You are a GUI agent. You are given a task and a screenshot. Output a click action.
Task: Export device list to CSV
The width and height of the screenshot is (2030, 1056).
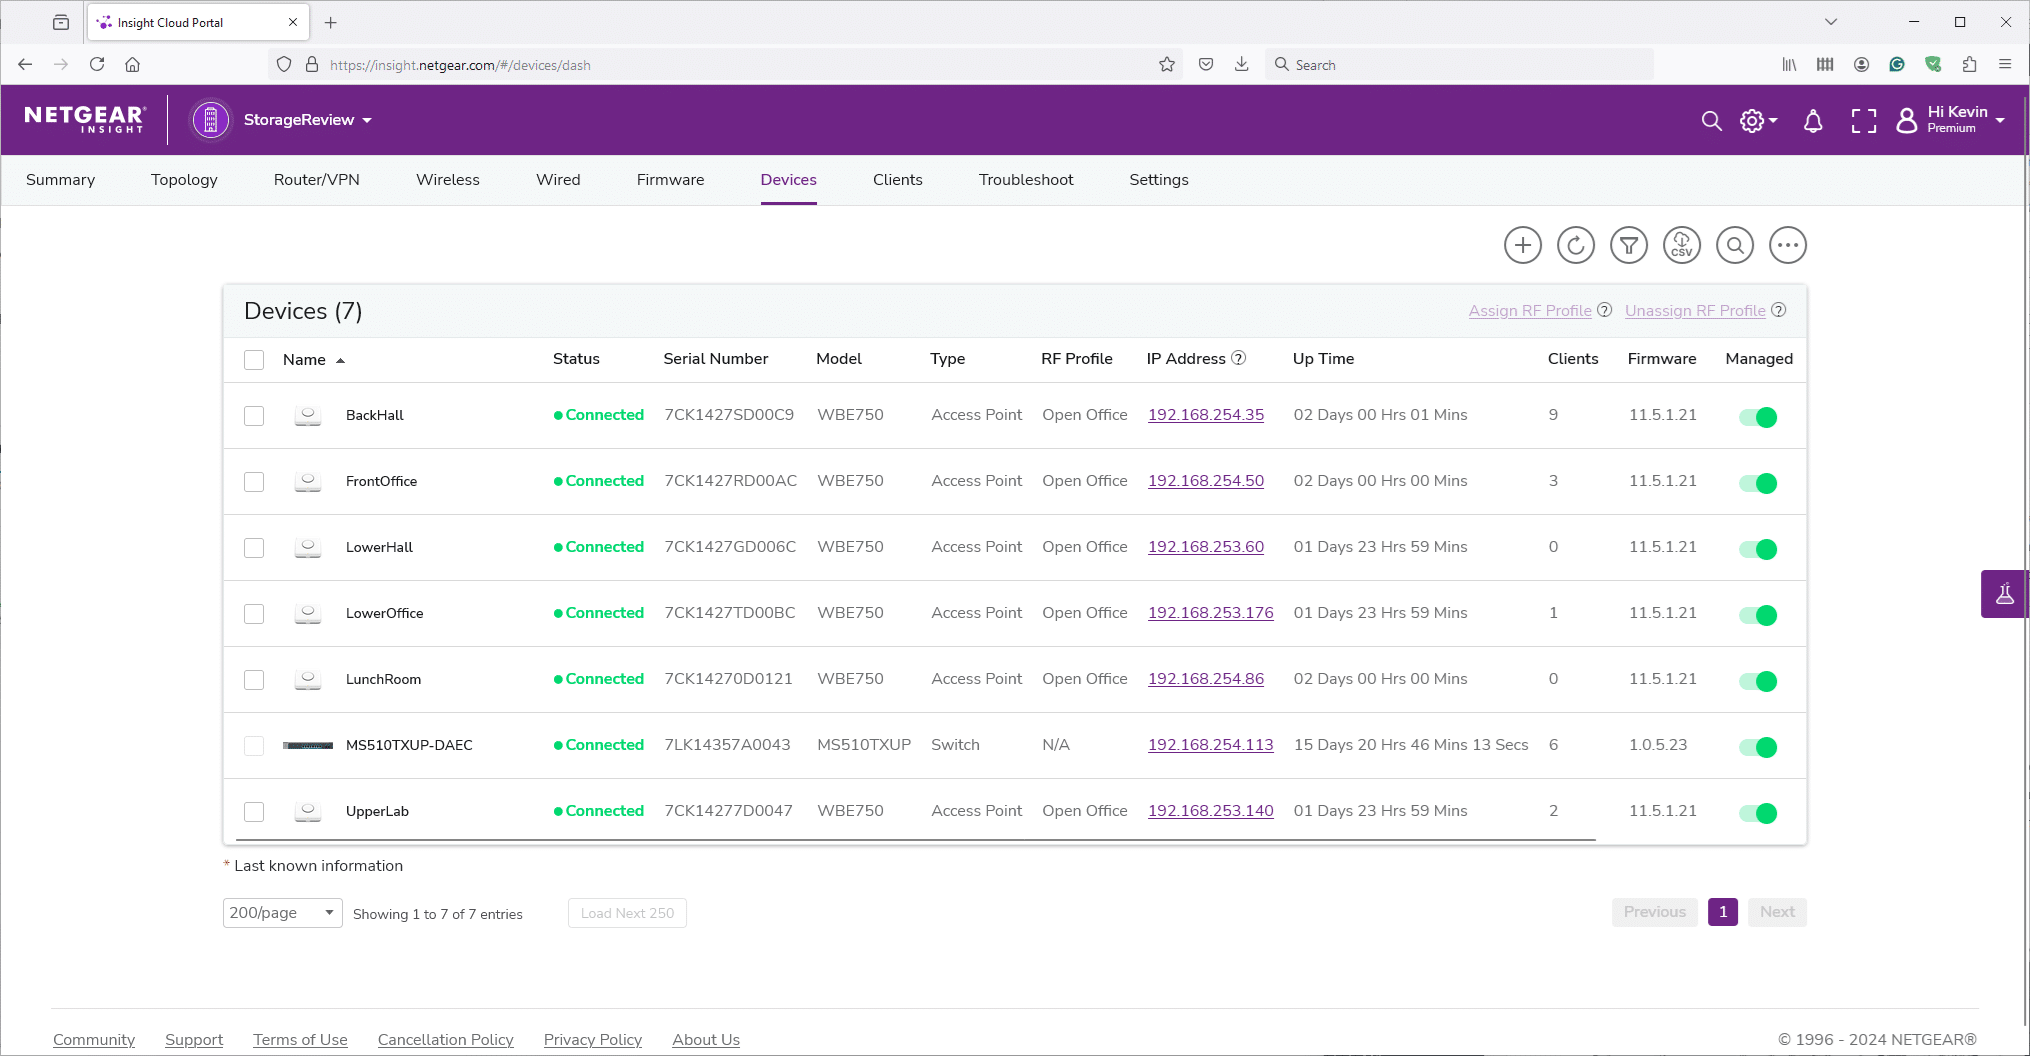[x=1681, y=245]
